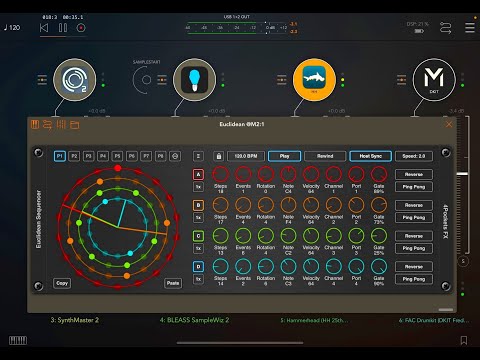Click keyboard icon in Euclidean window toolbar
480x360 pixels.
pyautogui.click(x=35, y=125)
